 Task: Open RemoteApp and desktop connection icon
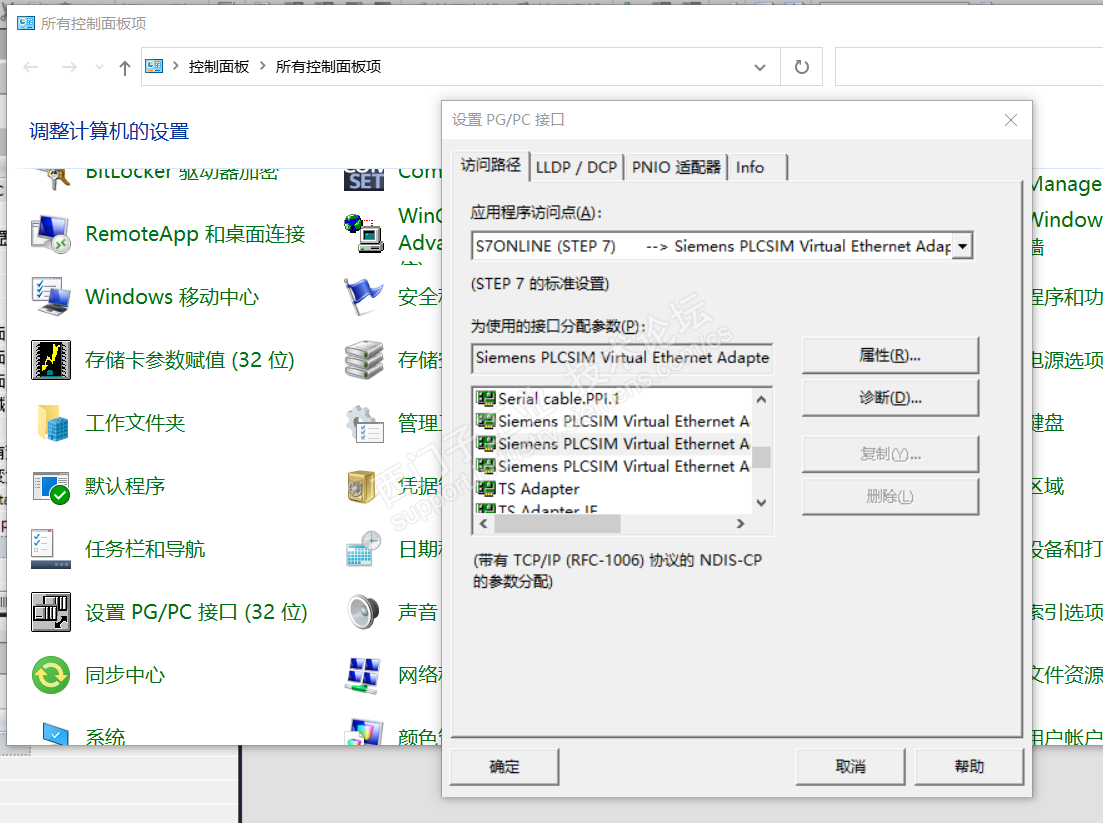(x=51, y=234)
